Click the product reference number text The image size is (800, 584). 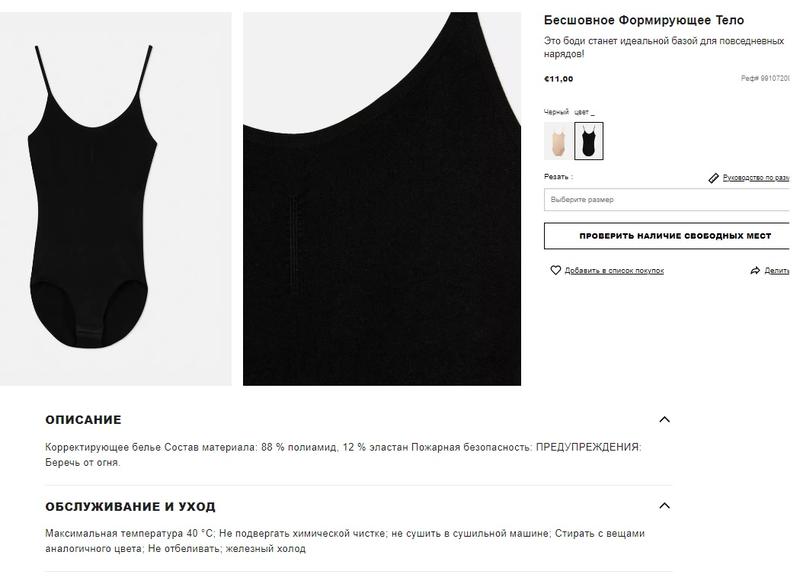[x=765, y=78]
